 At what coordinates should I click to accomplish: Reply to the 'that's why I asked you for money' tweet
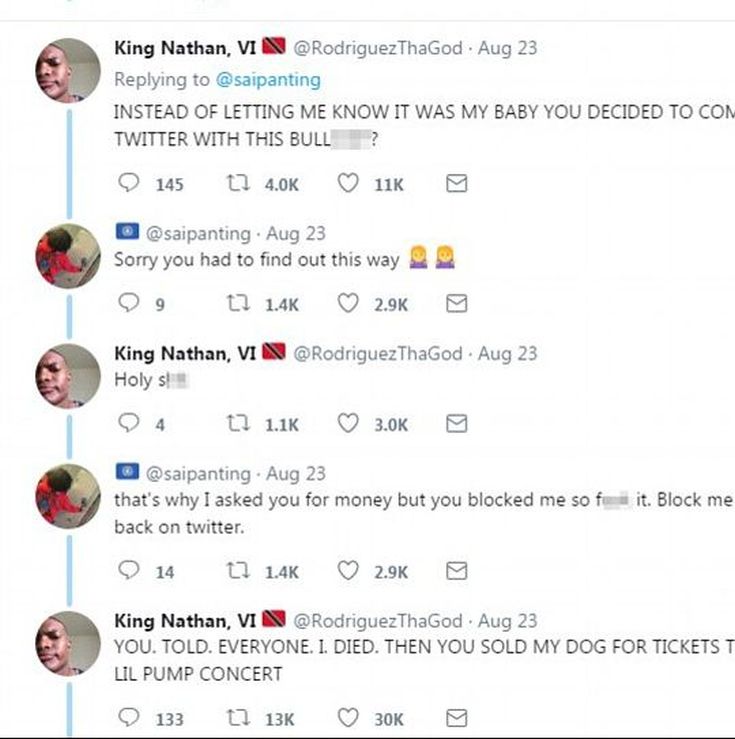point(128,571)
